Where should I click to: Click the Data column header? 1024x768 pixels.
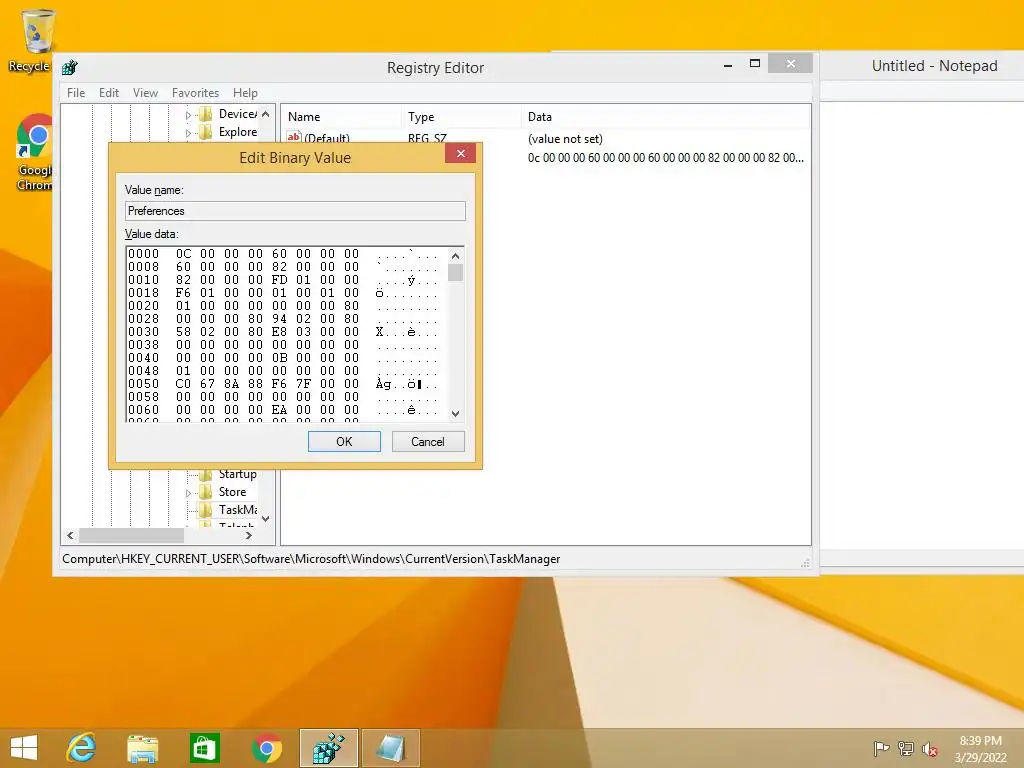click(665, 117)
